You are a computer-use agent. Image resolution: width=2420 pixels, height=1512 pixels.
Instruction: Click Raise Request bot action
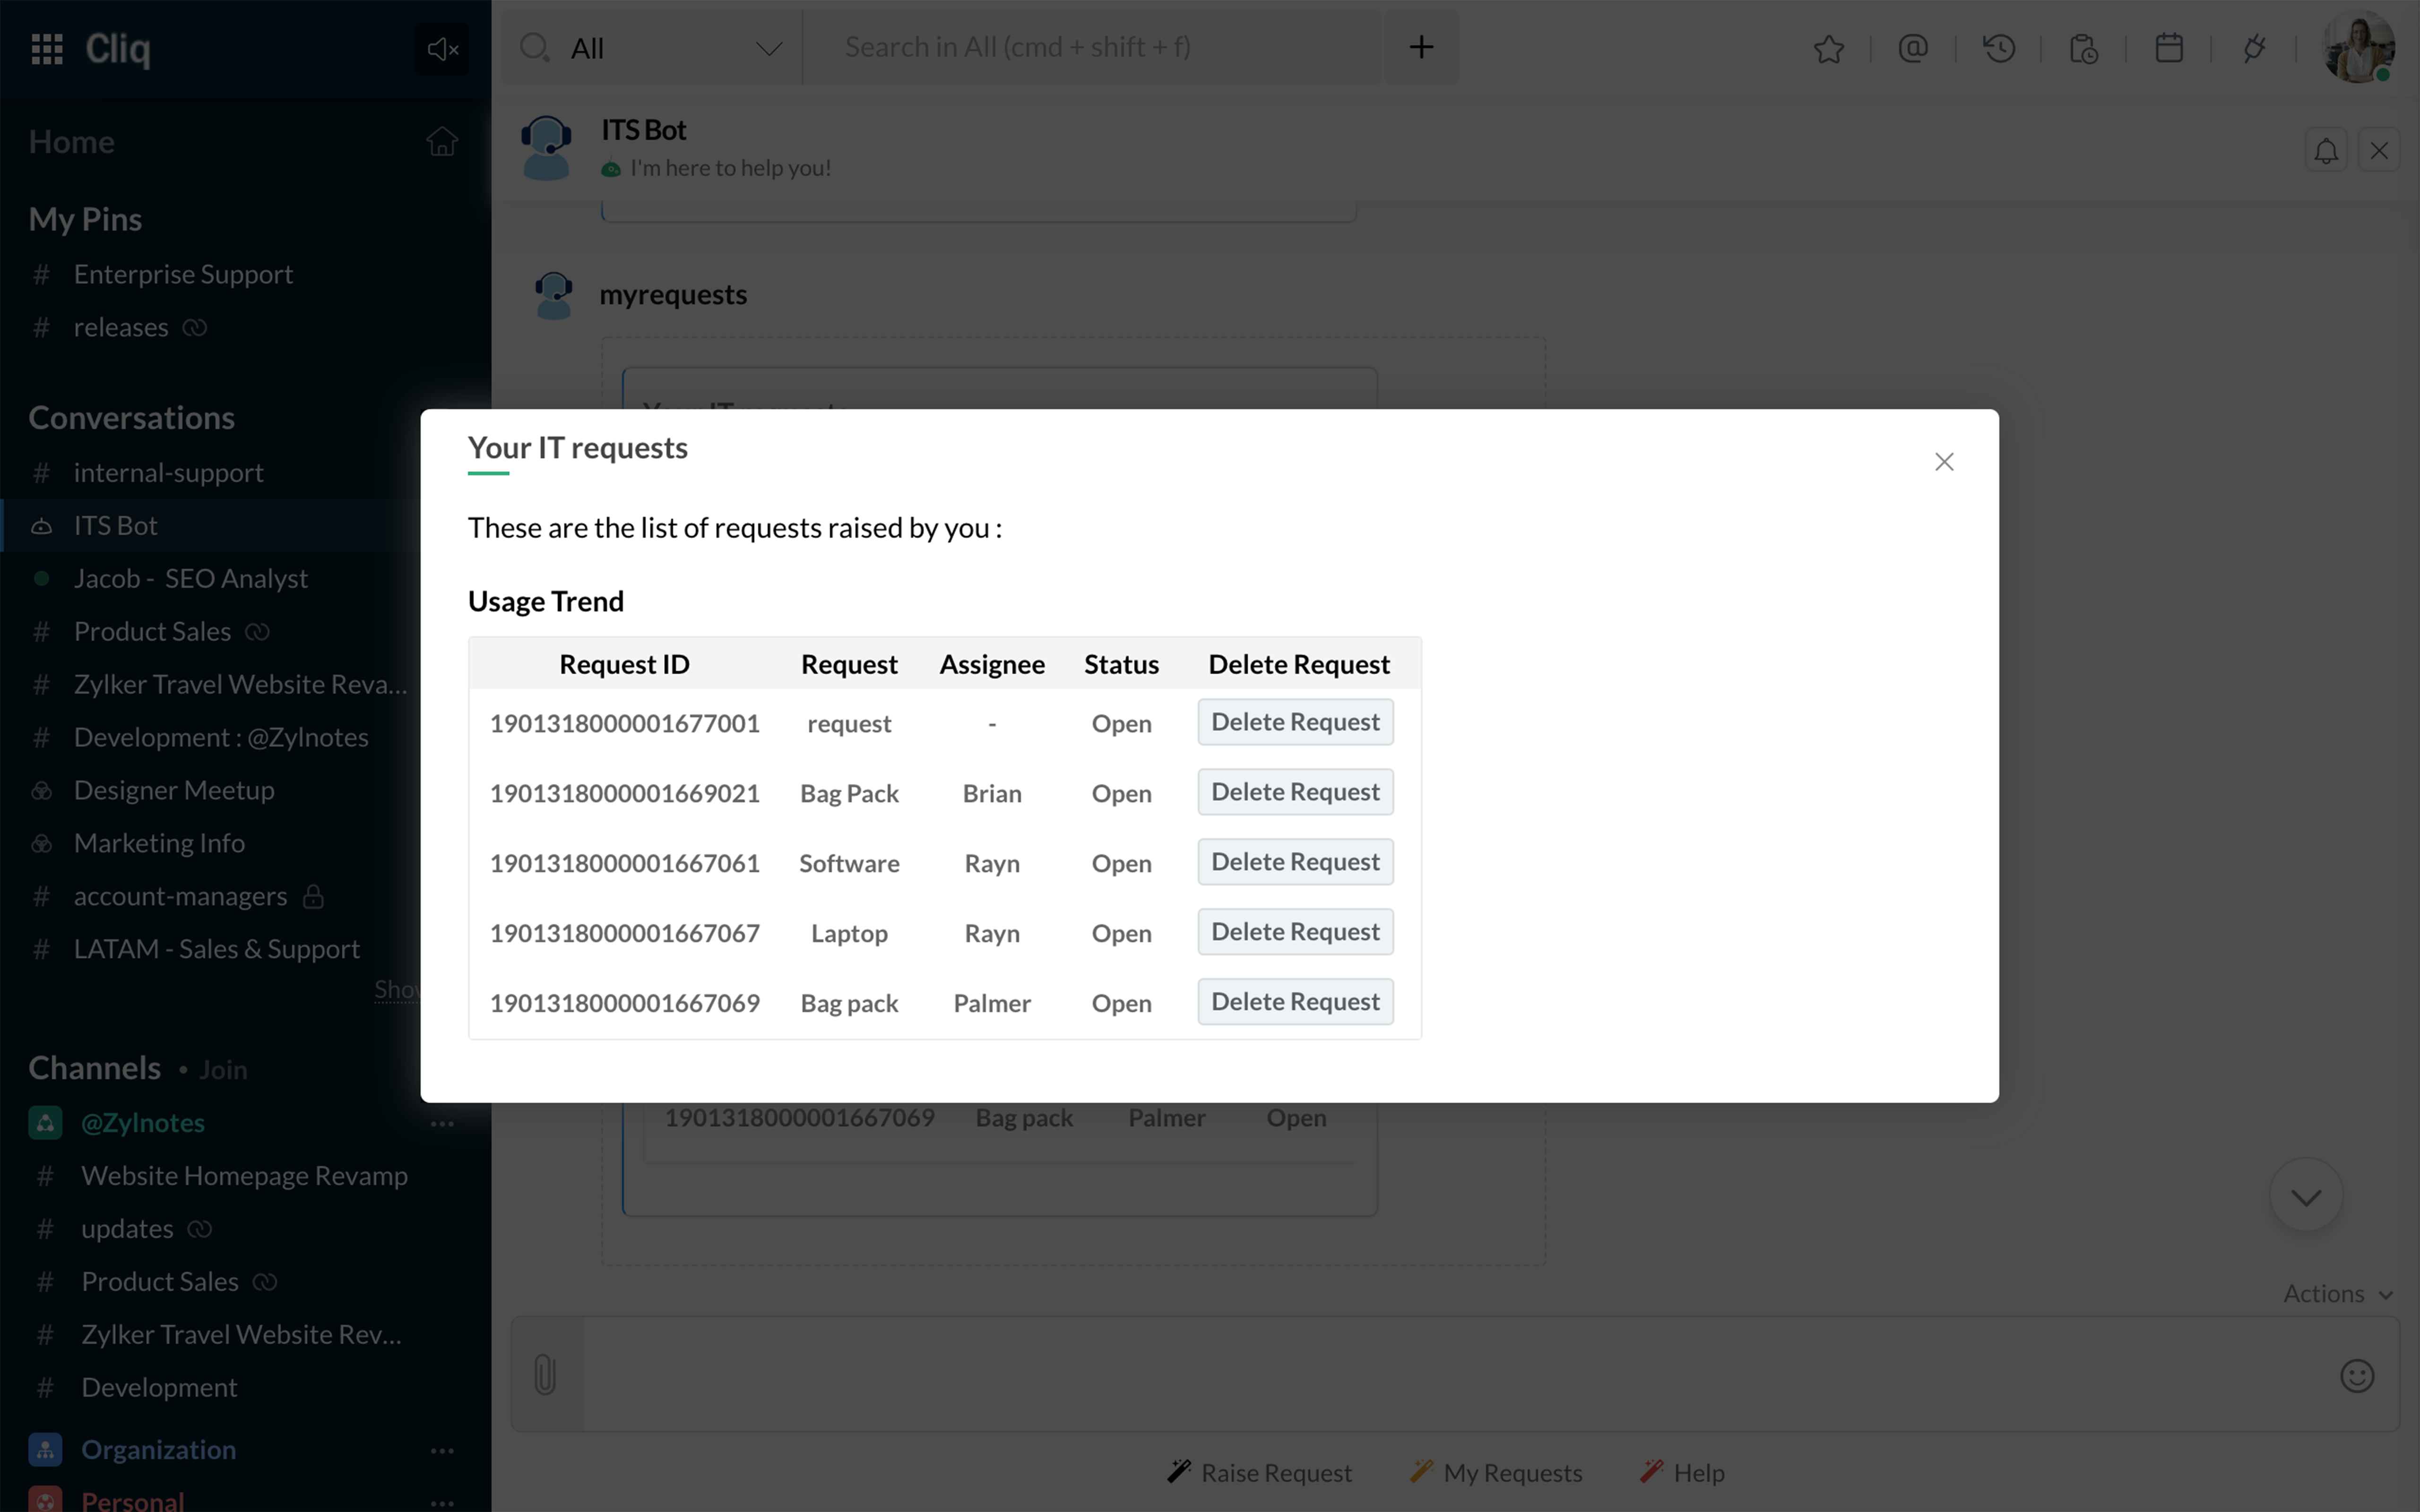[x=1260, y=1472]
